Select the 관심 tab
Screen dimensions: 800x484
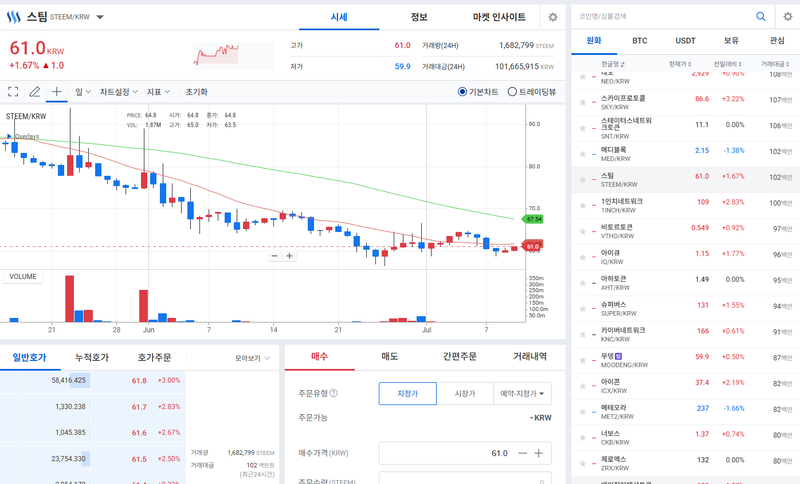pos(777,40)
